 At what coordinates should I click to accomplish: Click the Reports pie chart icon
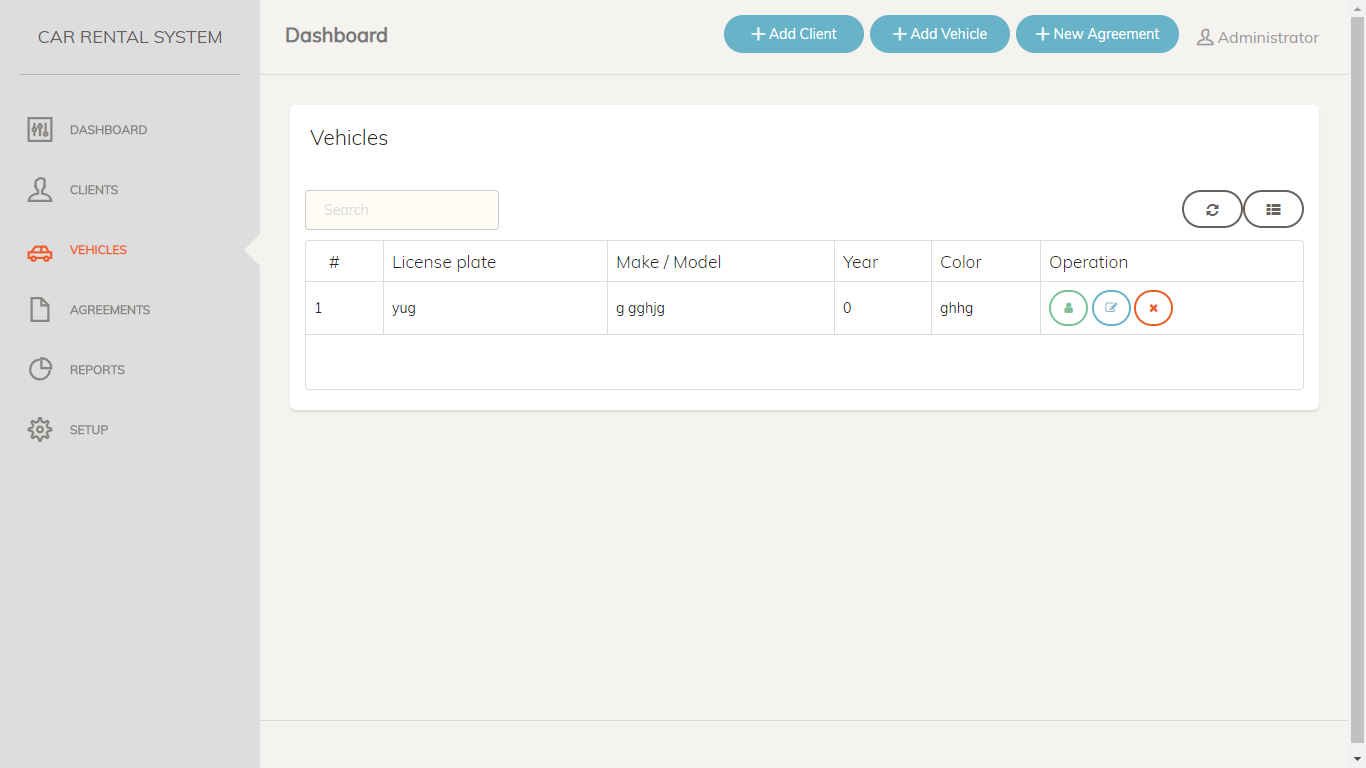tap(40, 370)
